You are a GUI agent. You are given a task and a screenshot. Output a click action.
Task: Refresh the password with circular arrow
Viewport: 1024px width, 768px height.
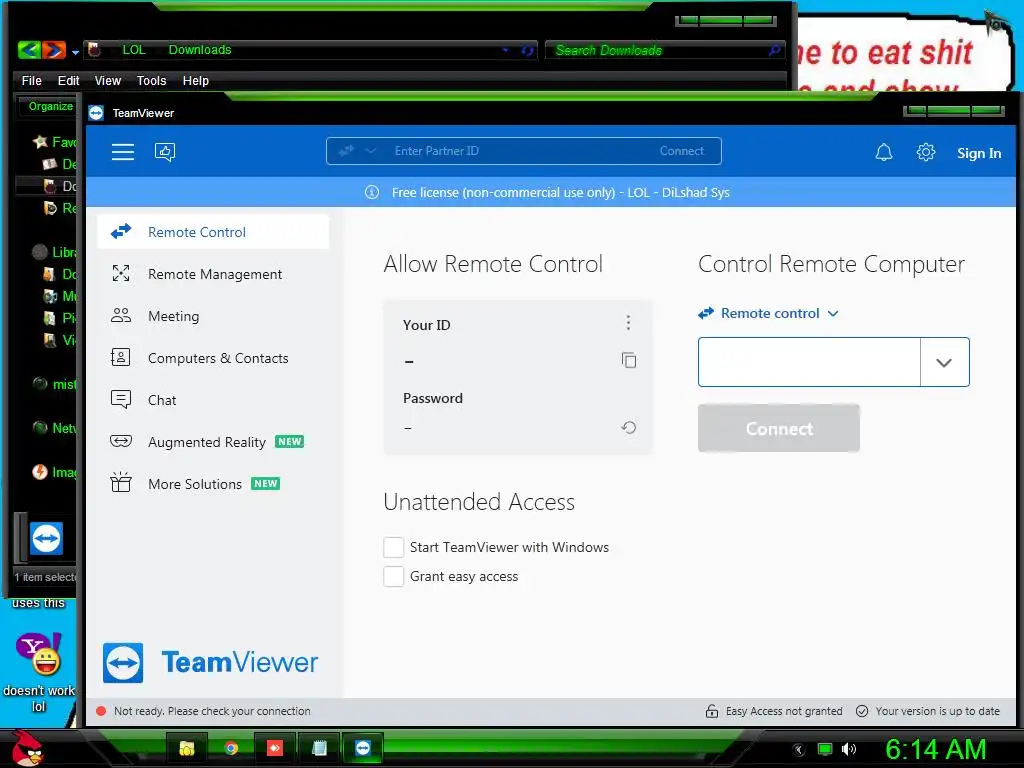click(628, 428)
